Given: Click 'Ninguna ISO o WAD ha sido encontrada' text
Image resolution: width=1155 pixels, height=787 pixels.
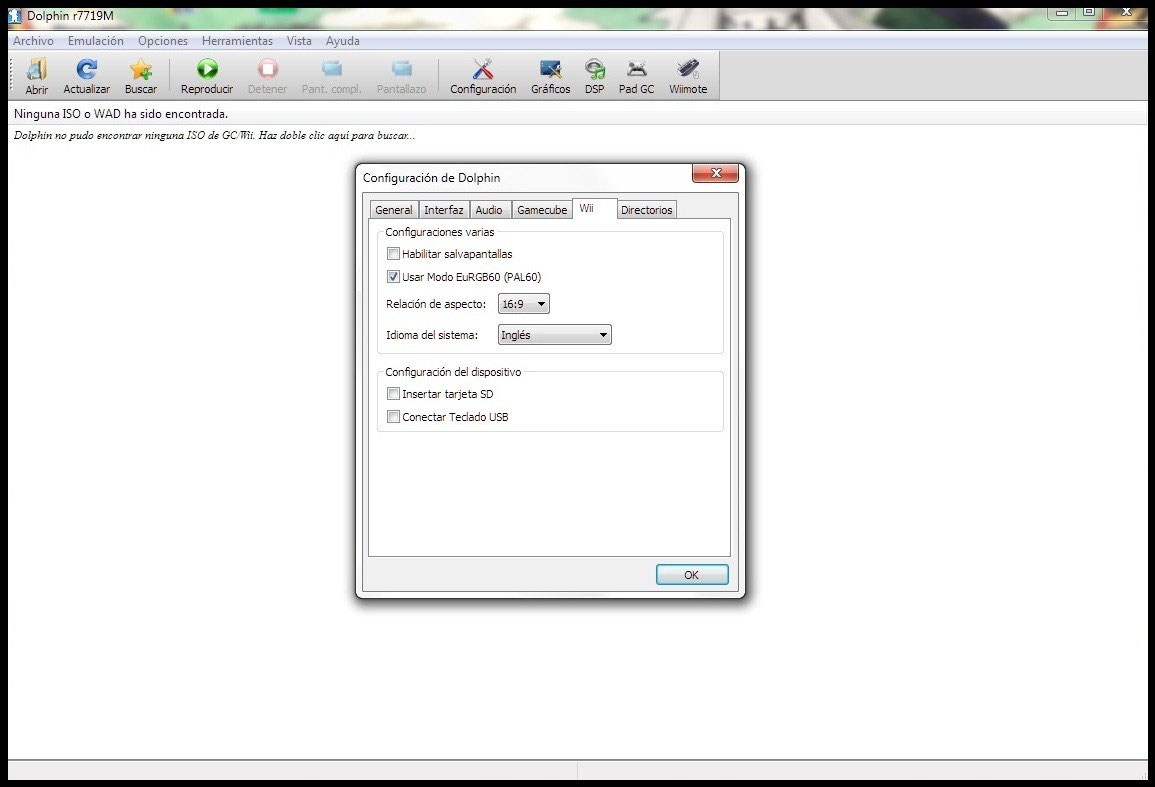Looking at the screenshot, I should point(121,114).
